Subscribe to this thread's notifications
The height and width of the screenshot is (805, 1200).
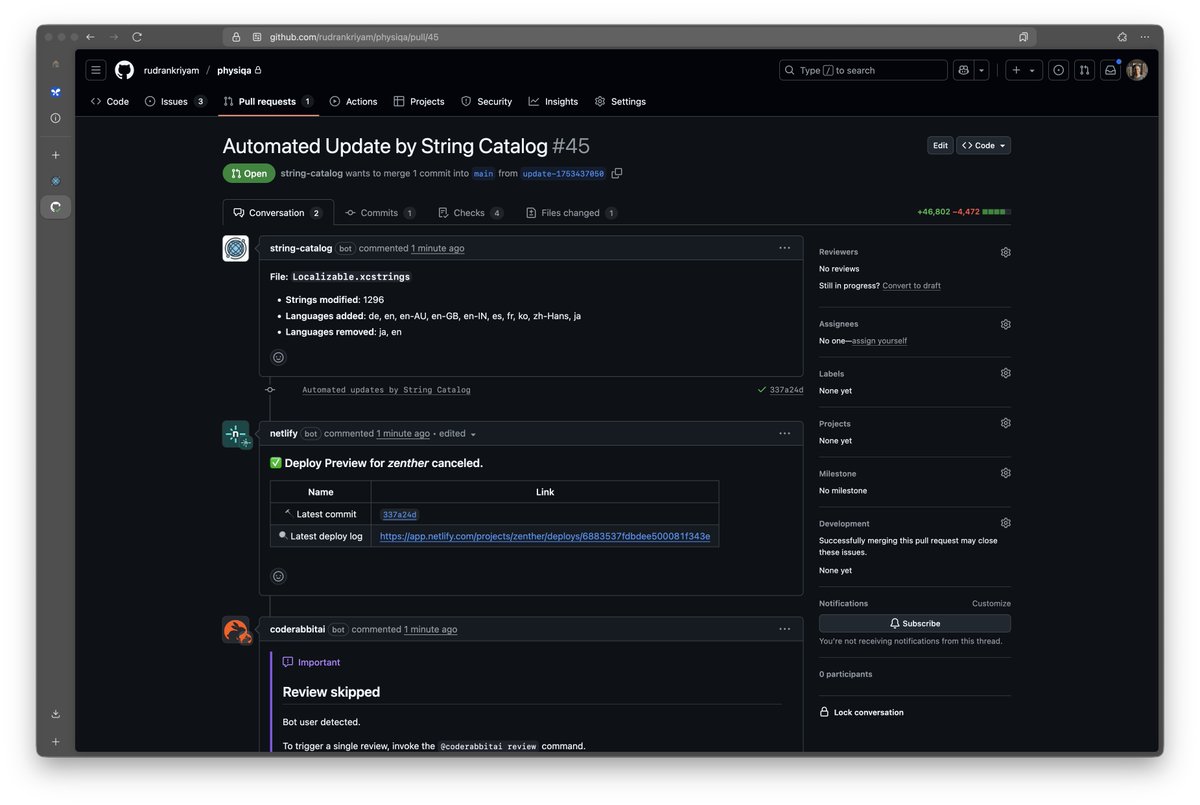(x=915, y=623)
